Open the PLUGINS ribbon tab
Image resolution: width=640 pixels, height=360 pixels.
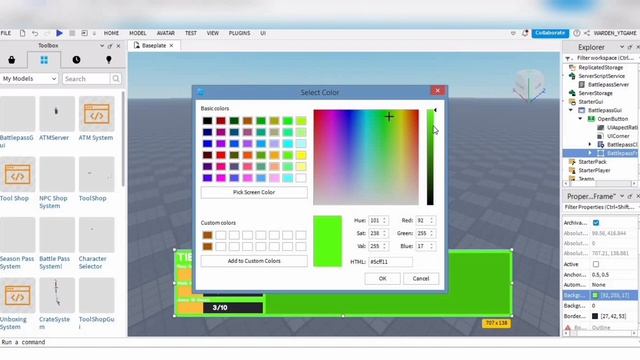point(239,33)
